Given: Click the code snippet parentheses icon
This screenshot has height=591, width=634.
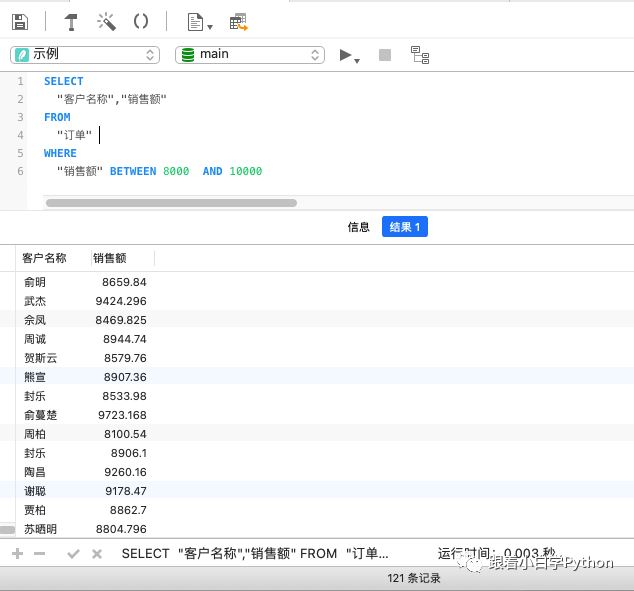Looking at the screenshot, I should click(141, 22).
